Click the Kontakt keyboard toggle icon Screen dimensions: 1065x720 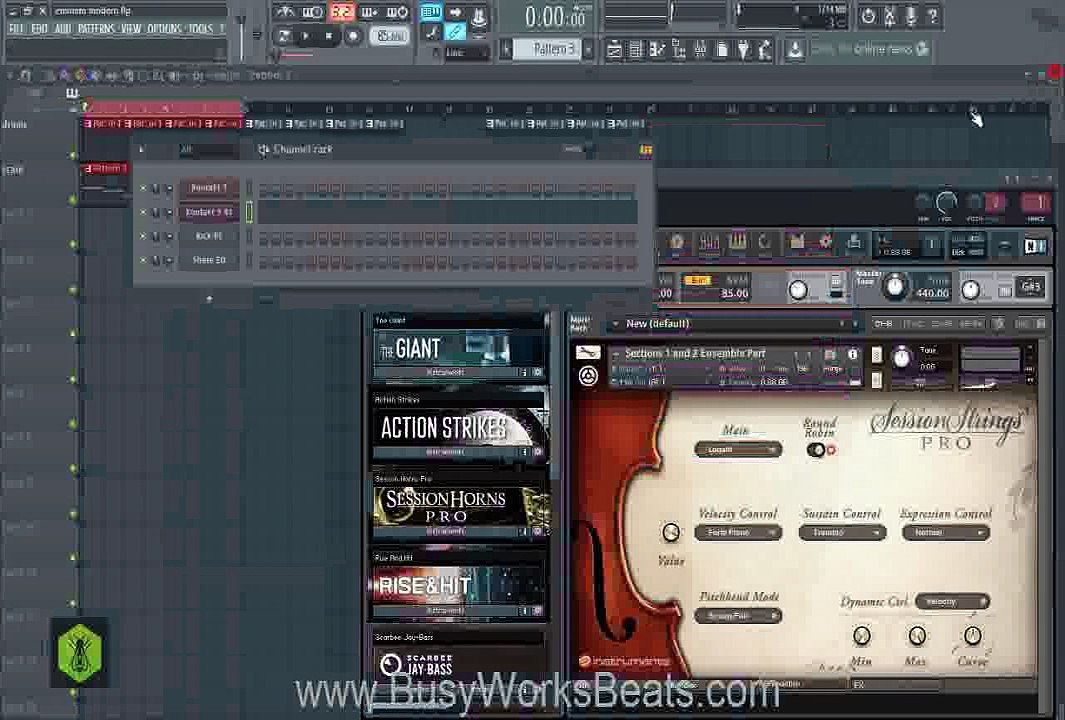coord(738,242)
